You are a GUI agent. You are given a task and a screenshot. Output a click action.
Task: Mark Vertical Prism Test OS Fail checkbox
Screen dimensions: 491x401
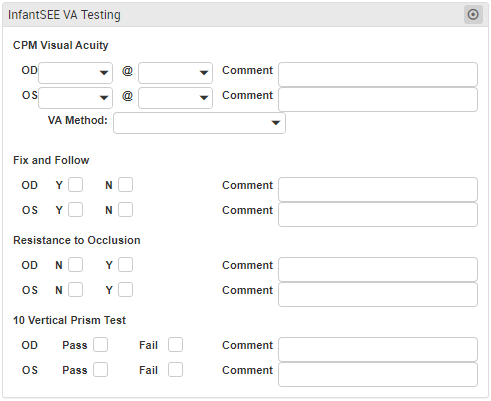click(175, 370)
